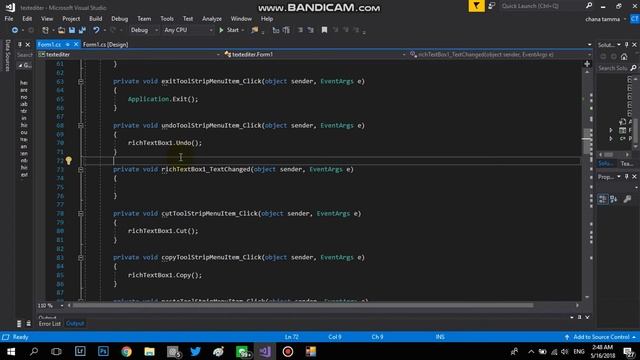Click the New Project toolbar icon

(x=45, y=30)
